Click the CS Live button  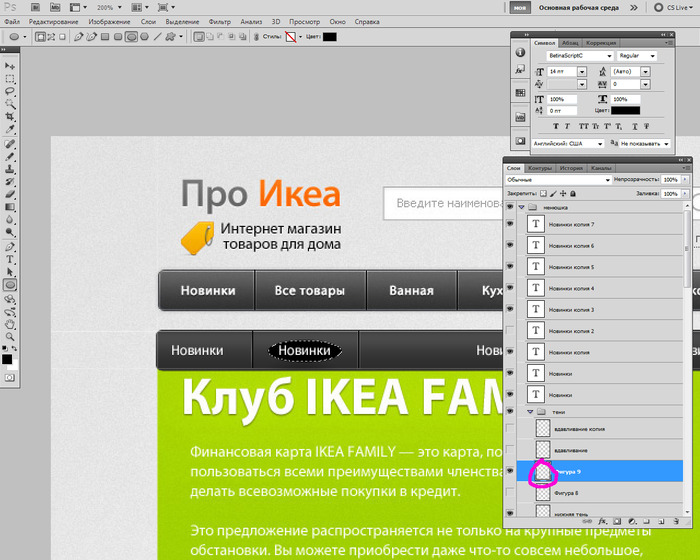(x=673, y=8)
